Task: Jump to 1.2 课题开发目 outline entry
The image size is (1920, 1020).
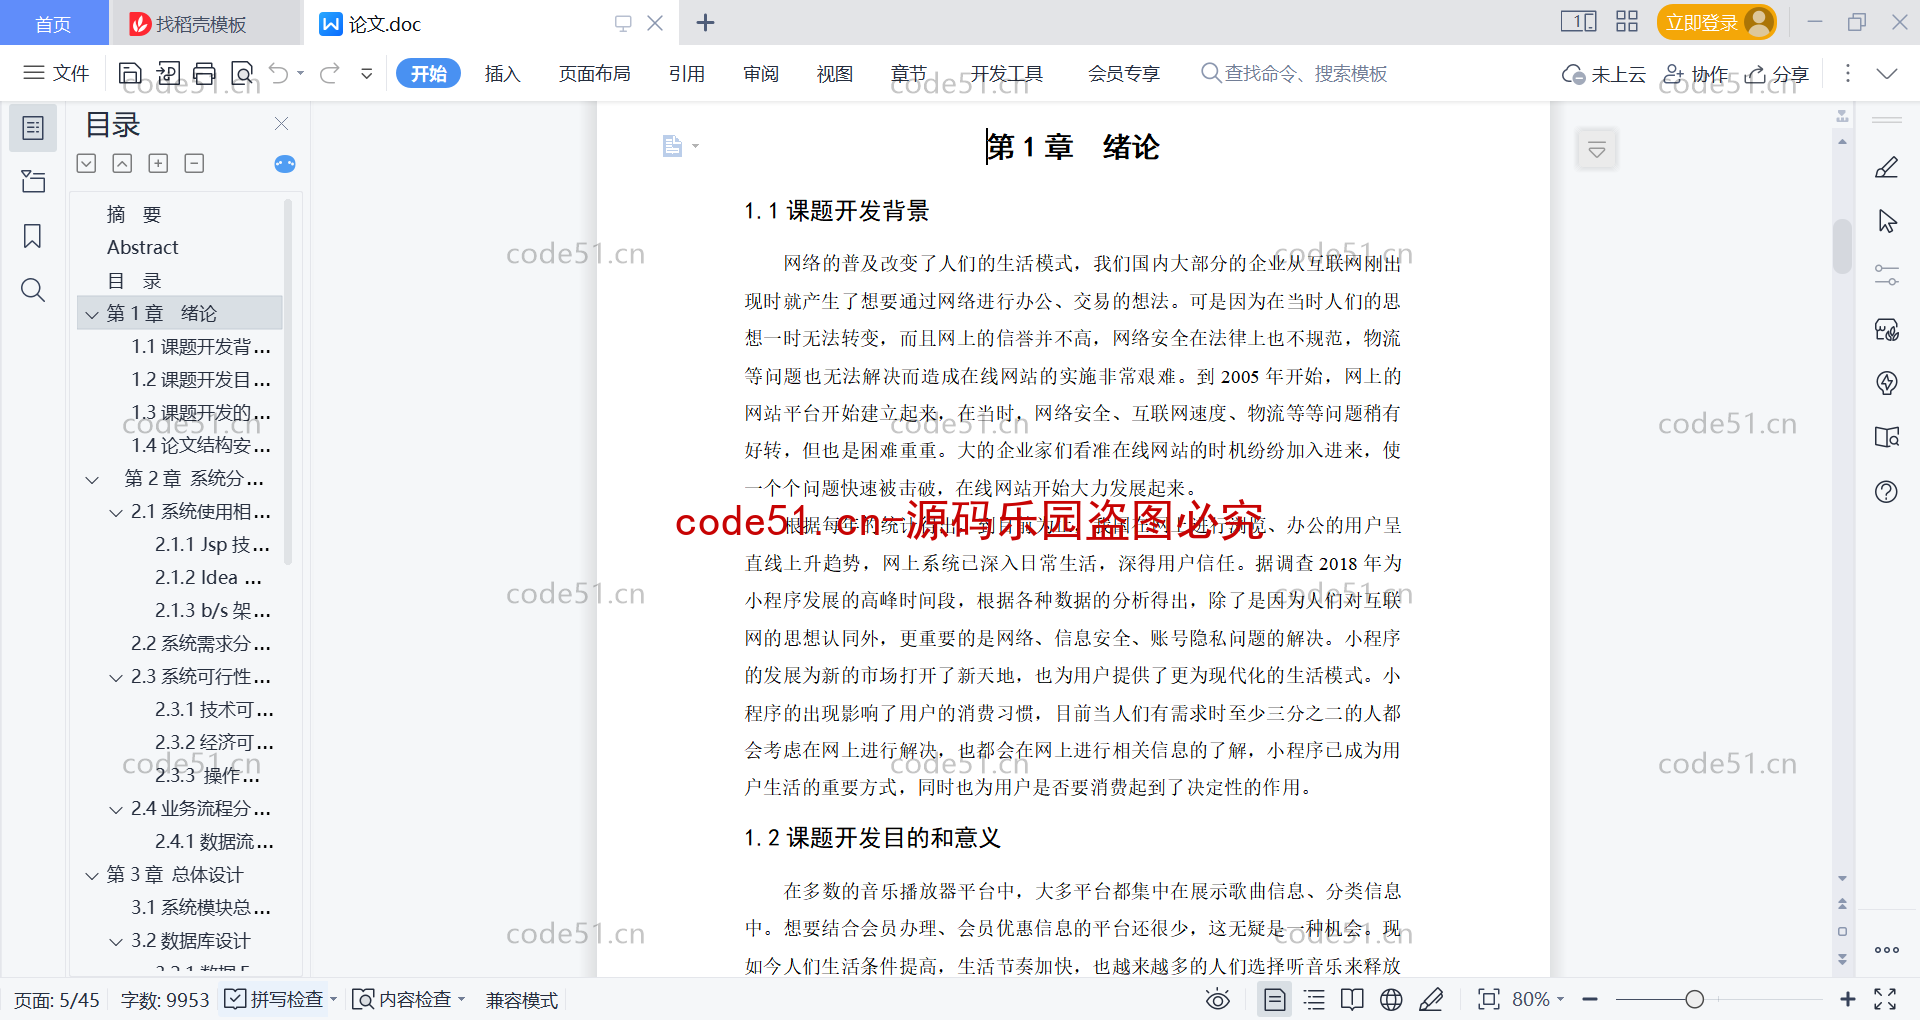Action: pos(201,380)
